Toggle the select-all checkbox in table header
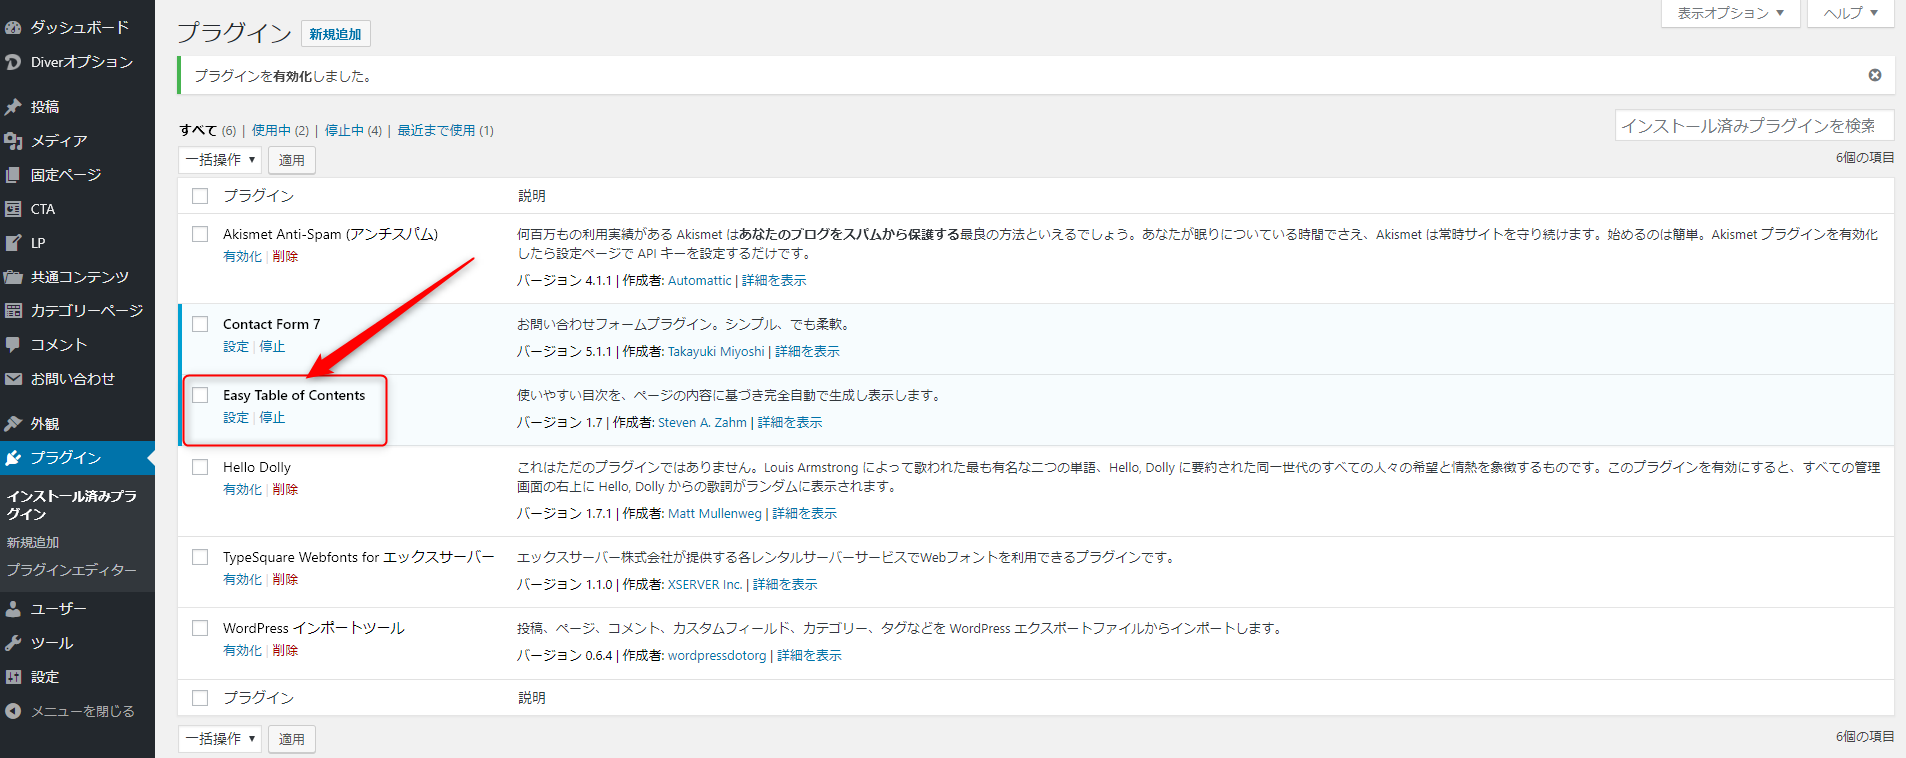The width and height of the screenshot is (1906, 758). [x=200, y=196]
